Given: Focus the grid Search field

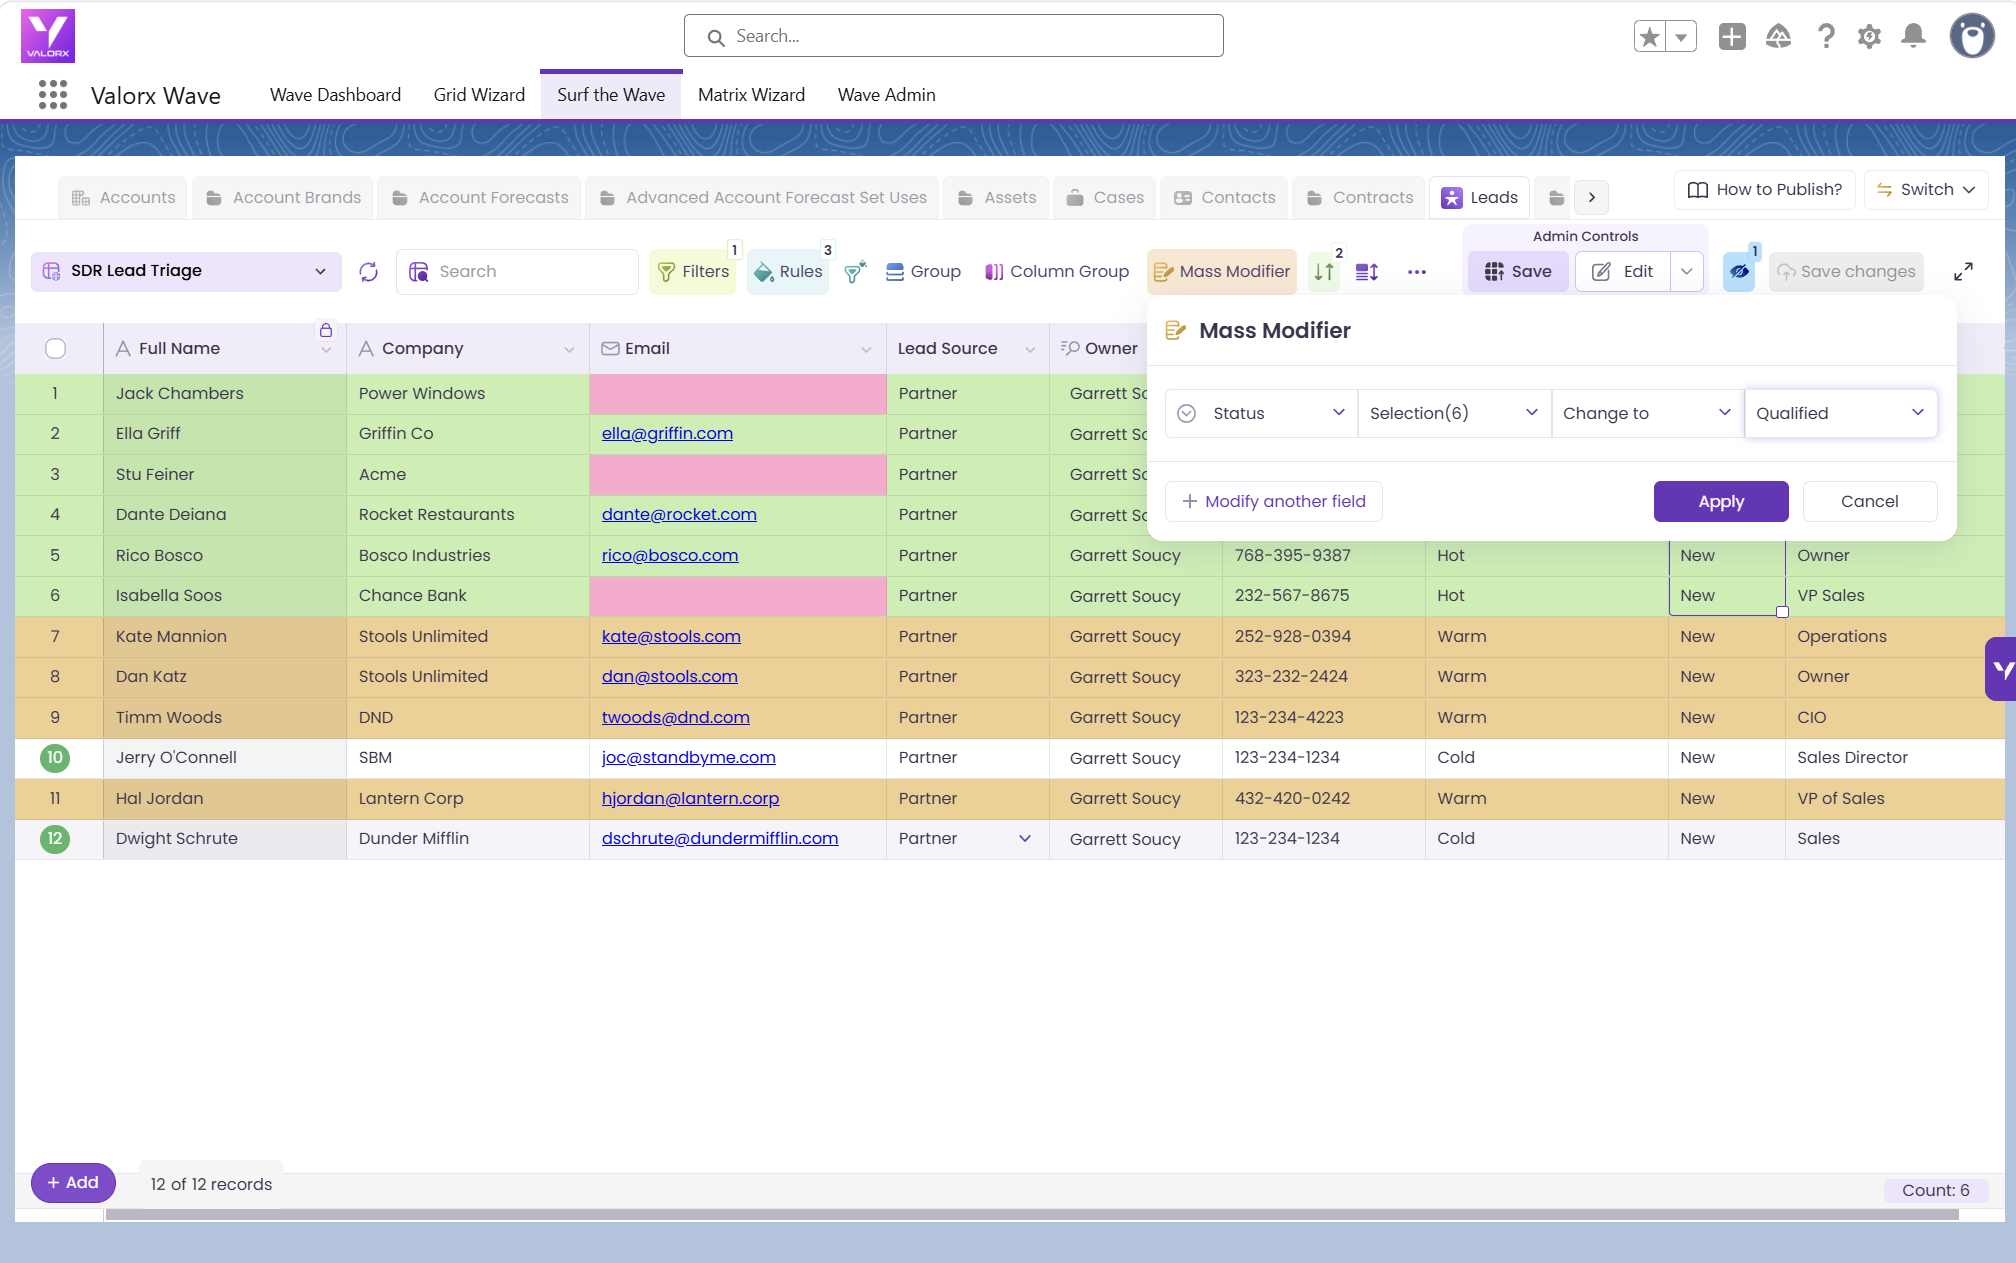Looking at the screenshot, I should 518,272.
